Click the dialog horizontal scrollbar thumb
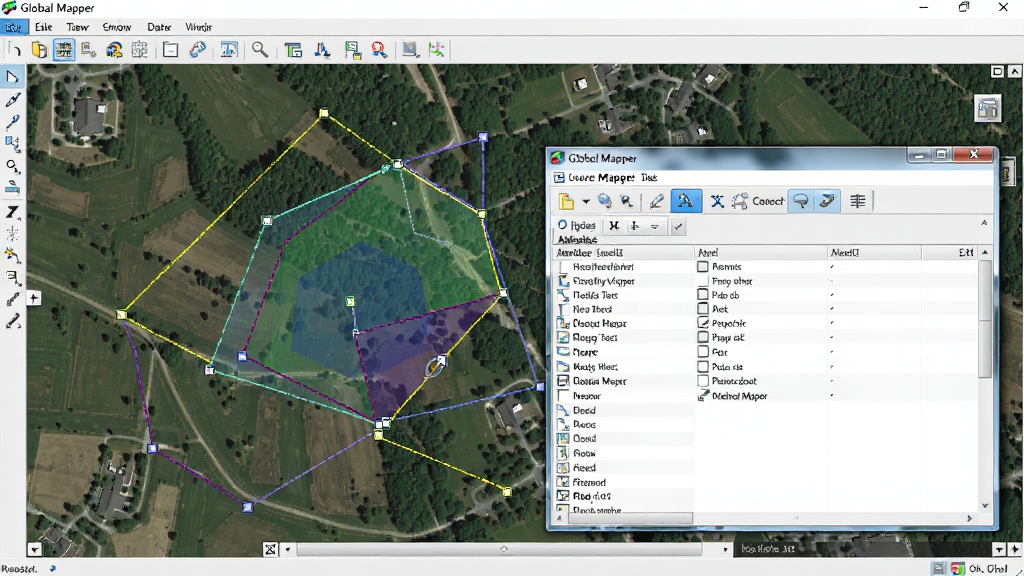The height and width of the screenshot is (576, 1024). pyautogui.click(x=631, y=518)
